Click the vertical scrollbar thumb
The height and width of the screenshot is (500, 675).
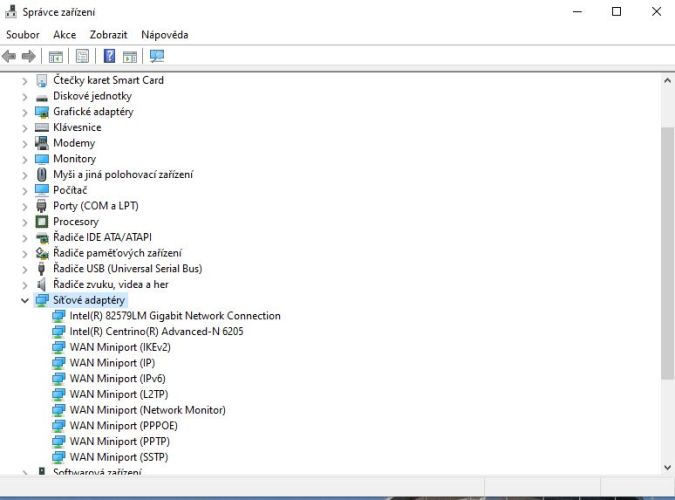(x=667, y=253)
